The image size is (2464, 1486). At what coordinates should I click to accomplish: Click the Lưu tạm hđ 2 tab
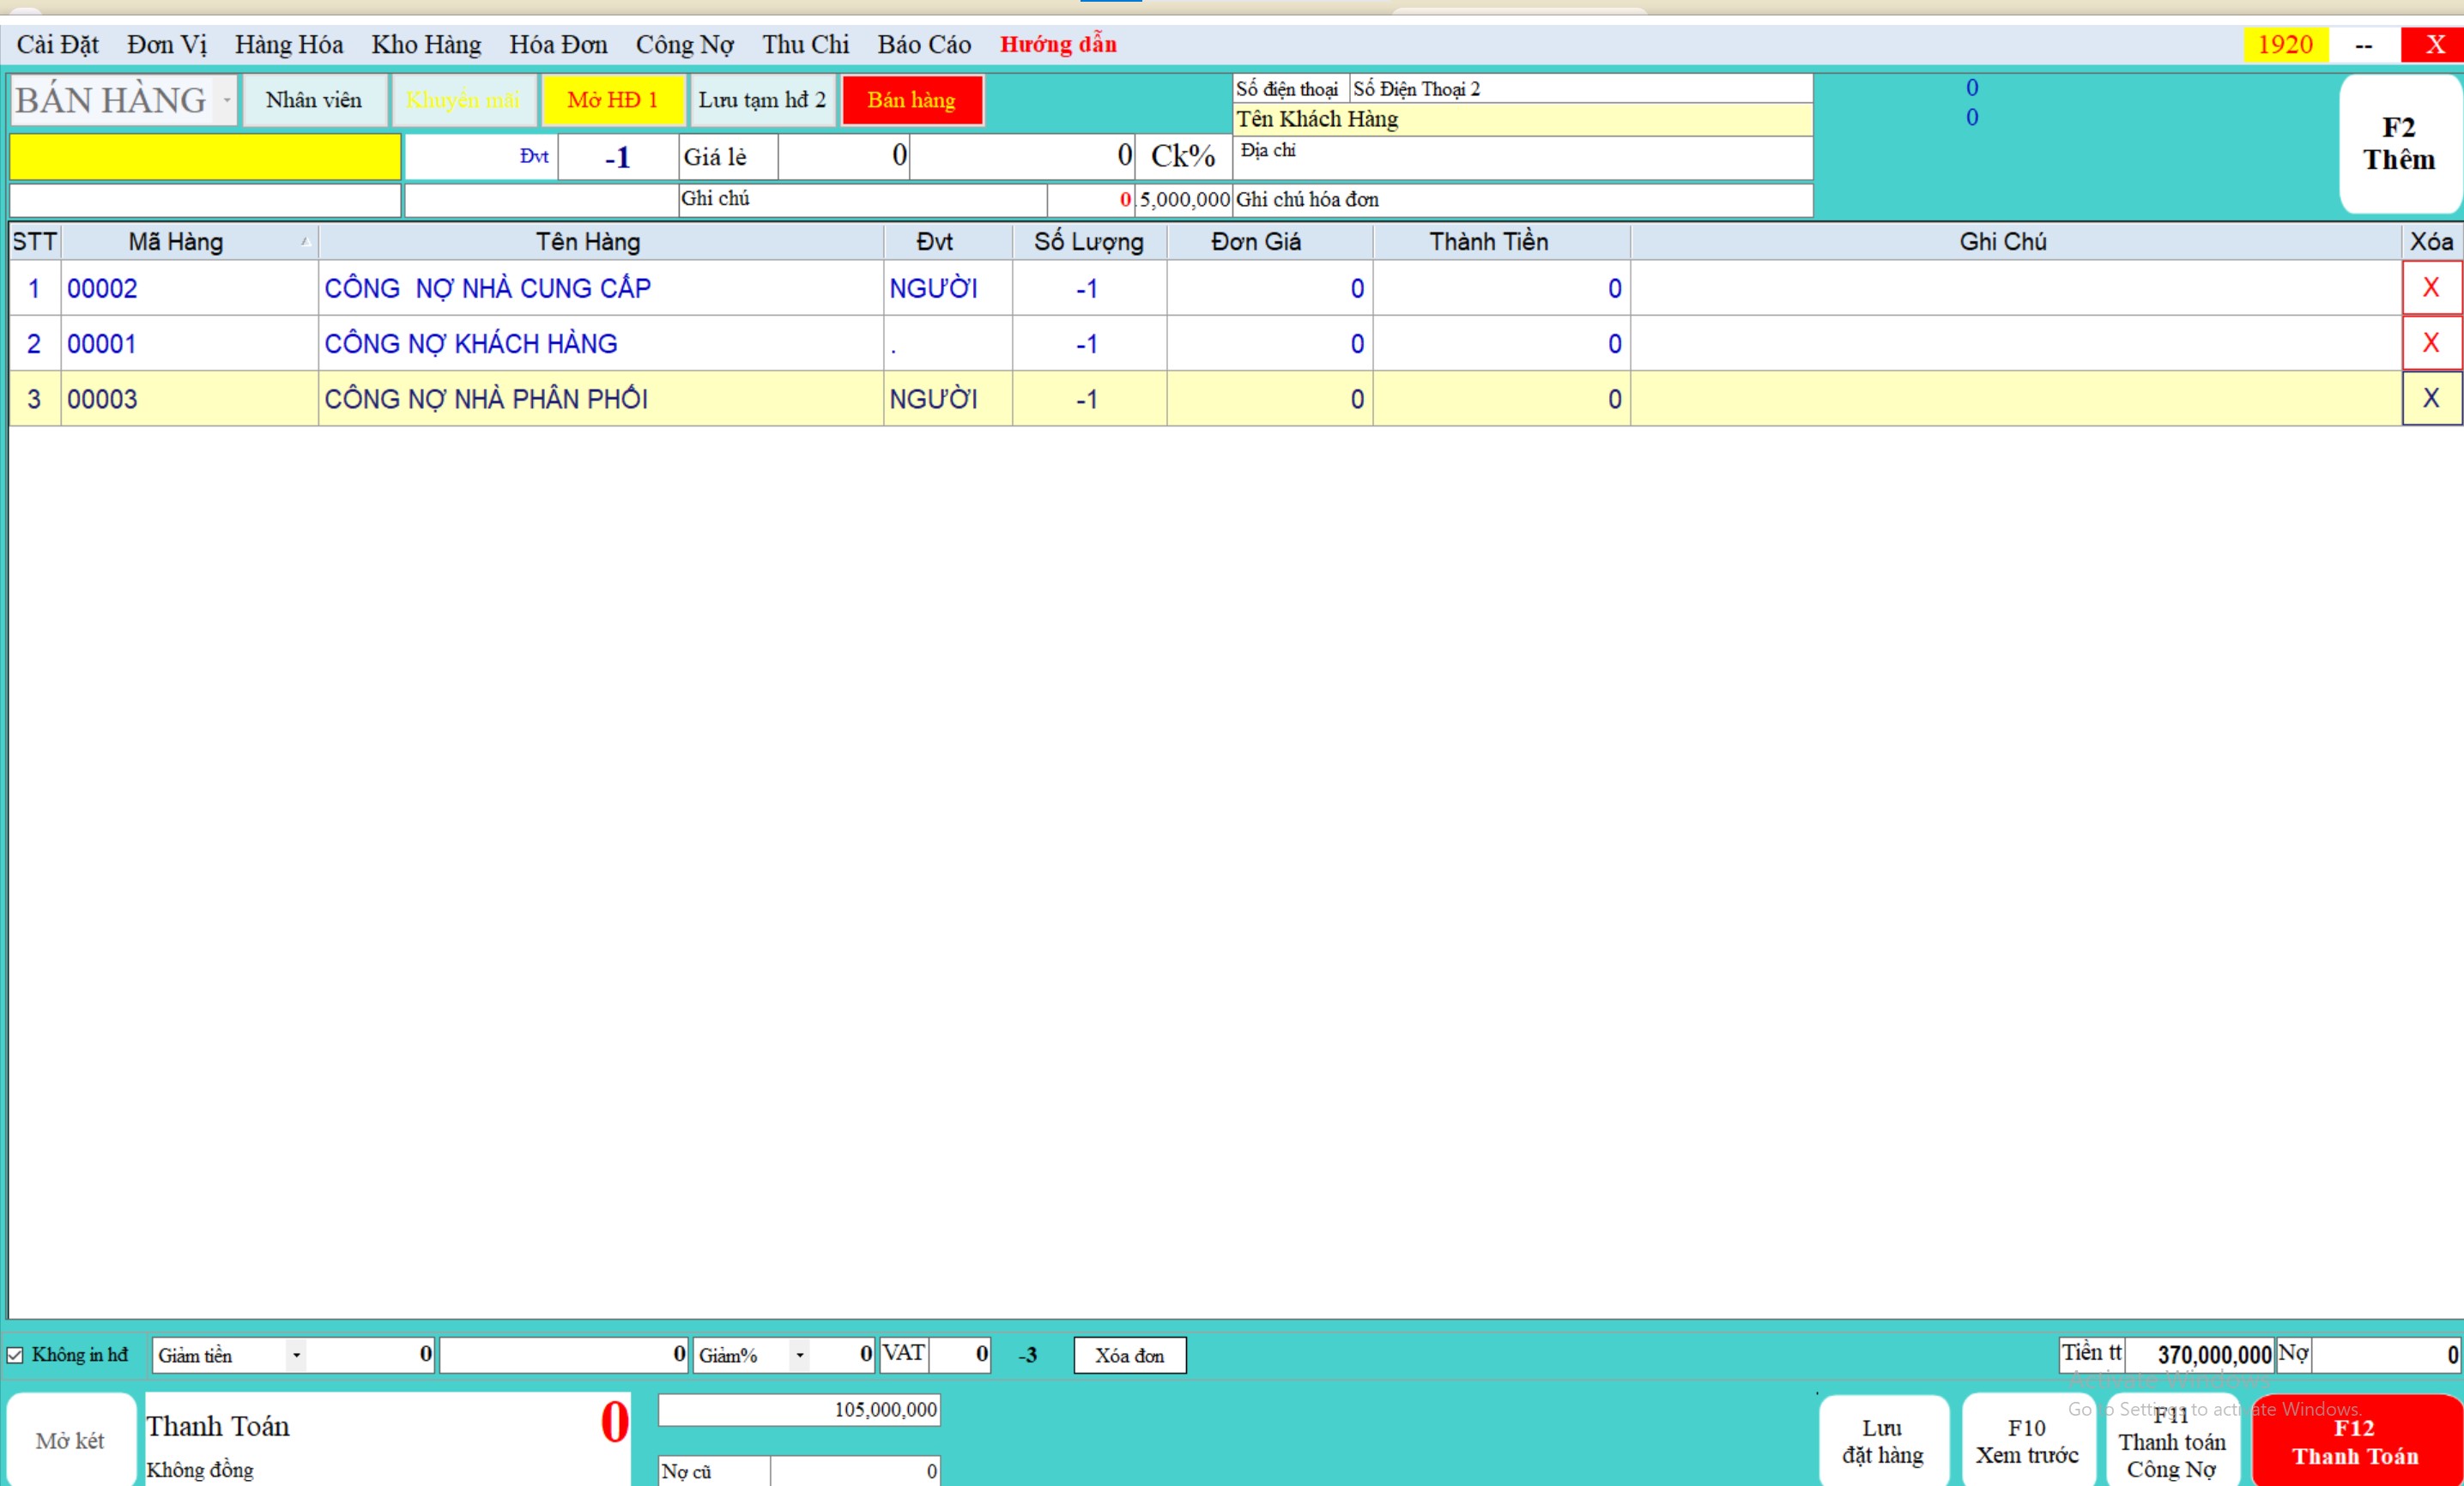[x=761, y=100]
